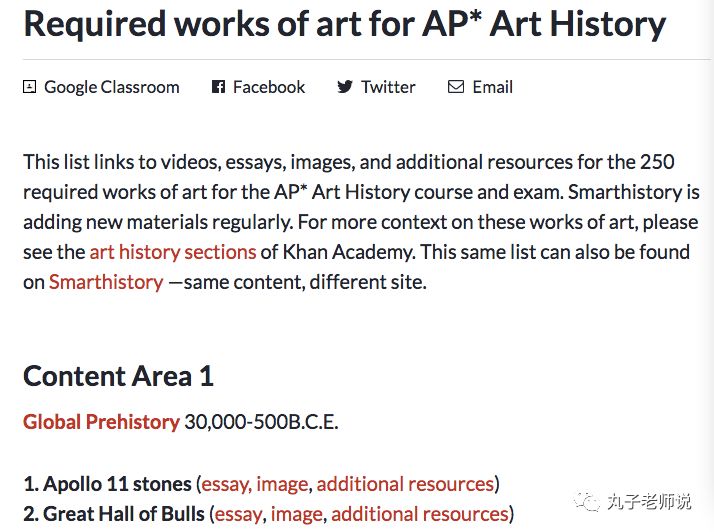Click the Facebook logo icon
The image size is (714, 532).
pos(219,87)
